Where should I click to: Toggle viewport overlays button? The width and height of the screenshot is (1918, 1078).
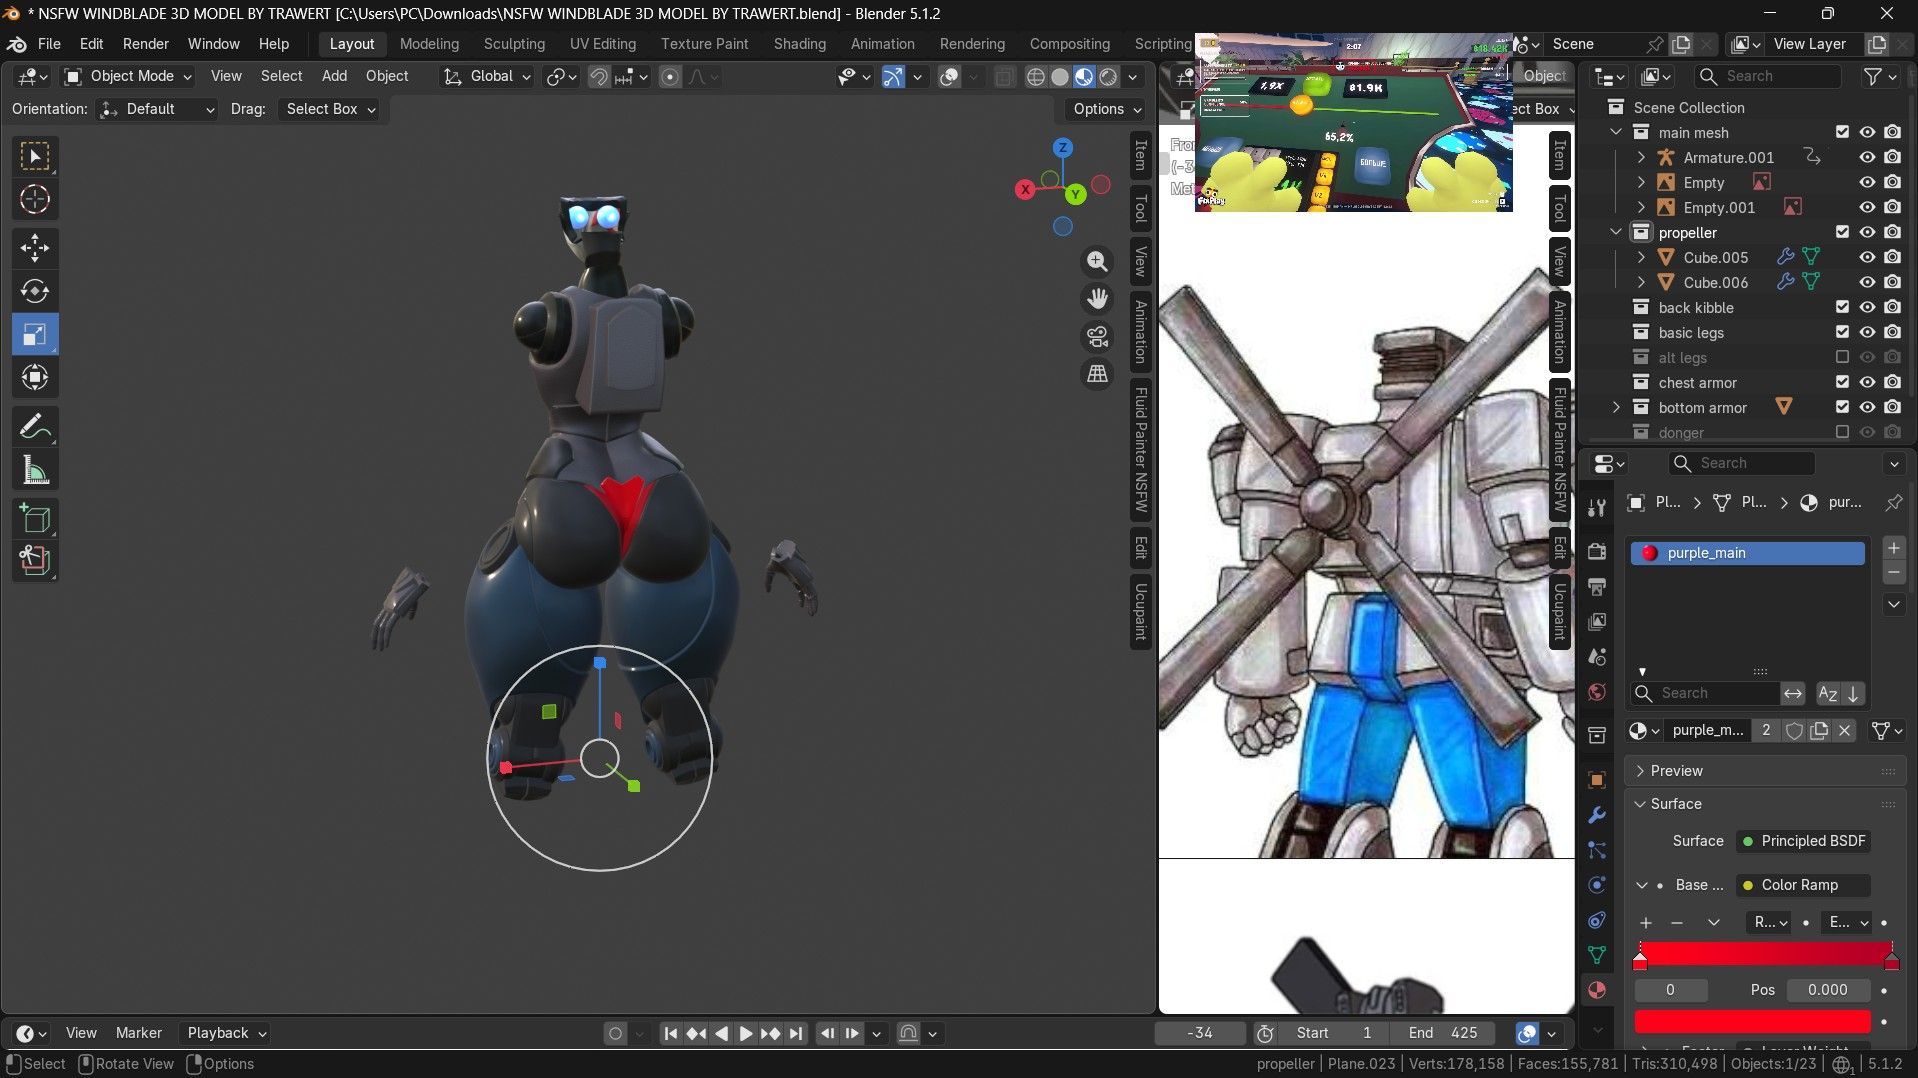pos(950,77)
